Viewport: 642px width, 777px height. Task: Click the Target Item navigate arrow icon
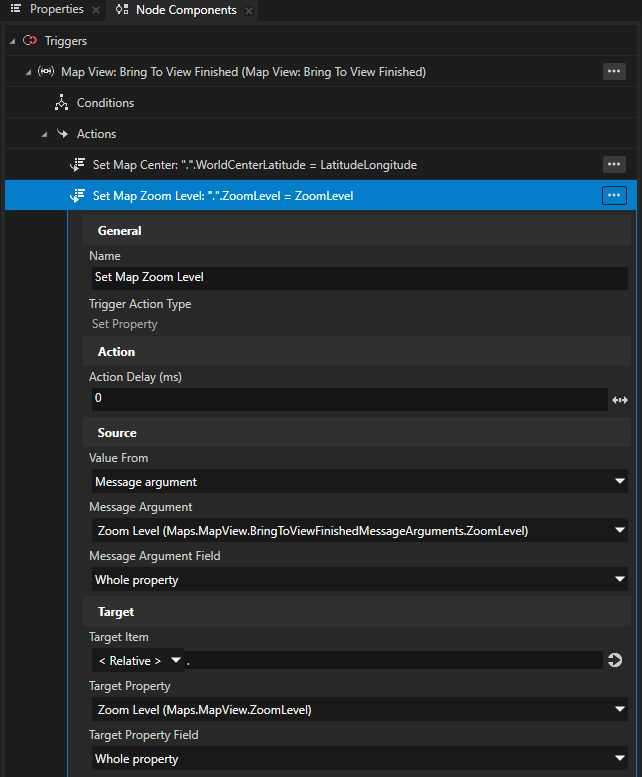pos(614,660)
